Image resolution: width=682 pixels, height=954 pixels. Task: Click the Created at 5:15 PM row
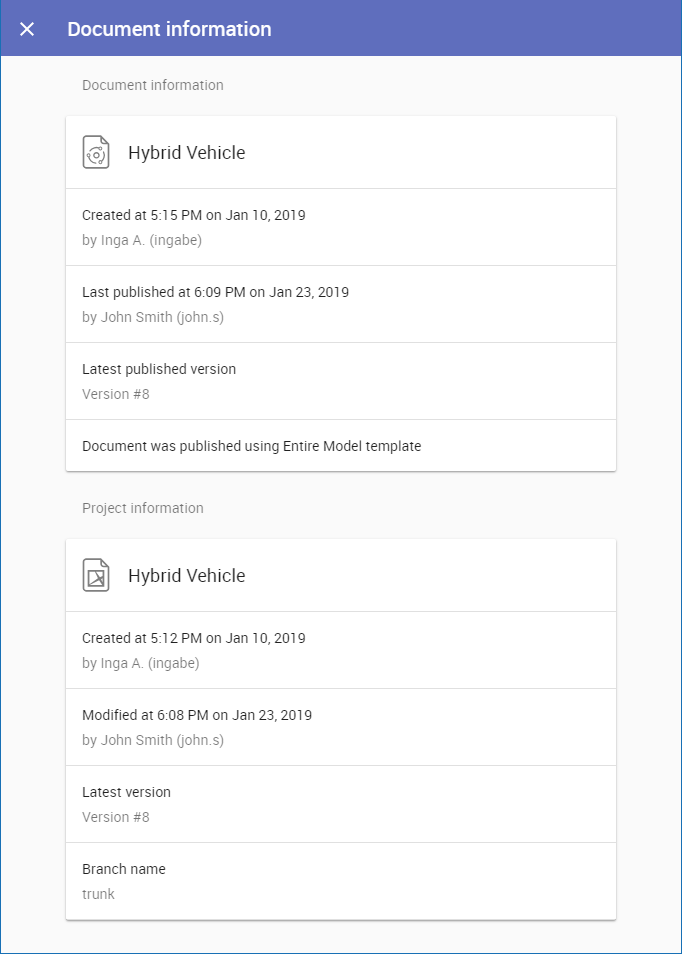pyautogui.click(x=194, y=215)
